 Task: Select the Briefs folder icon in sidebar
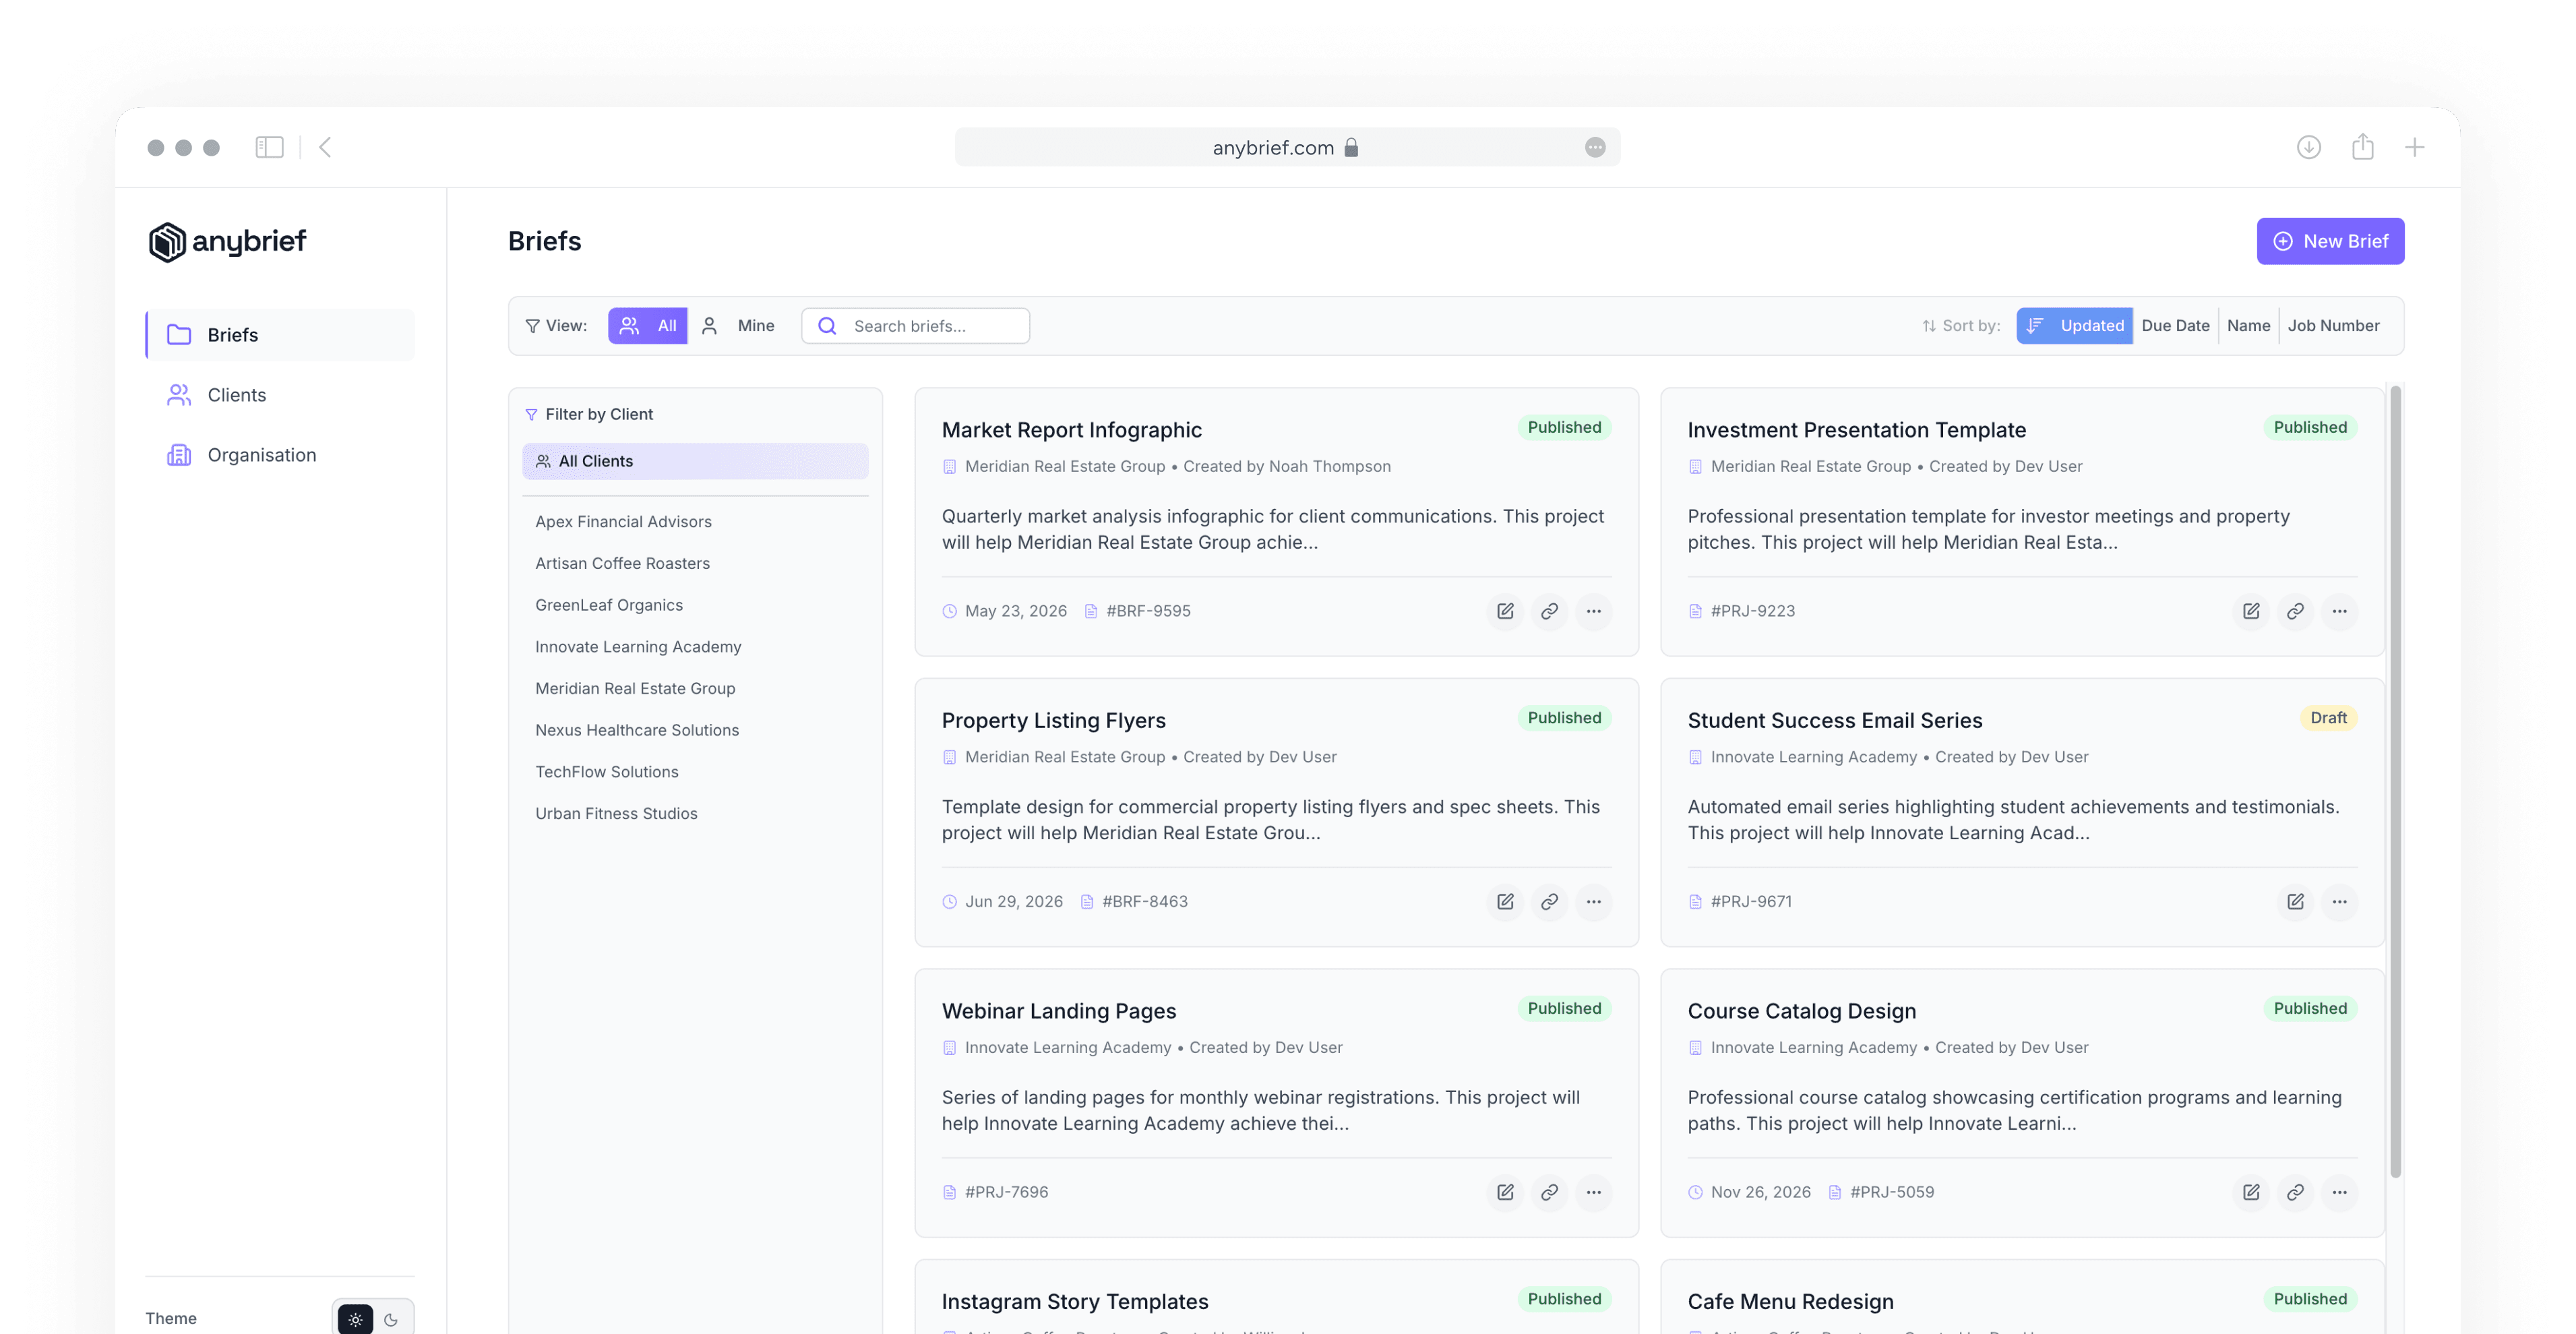coord(180,335)
